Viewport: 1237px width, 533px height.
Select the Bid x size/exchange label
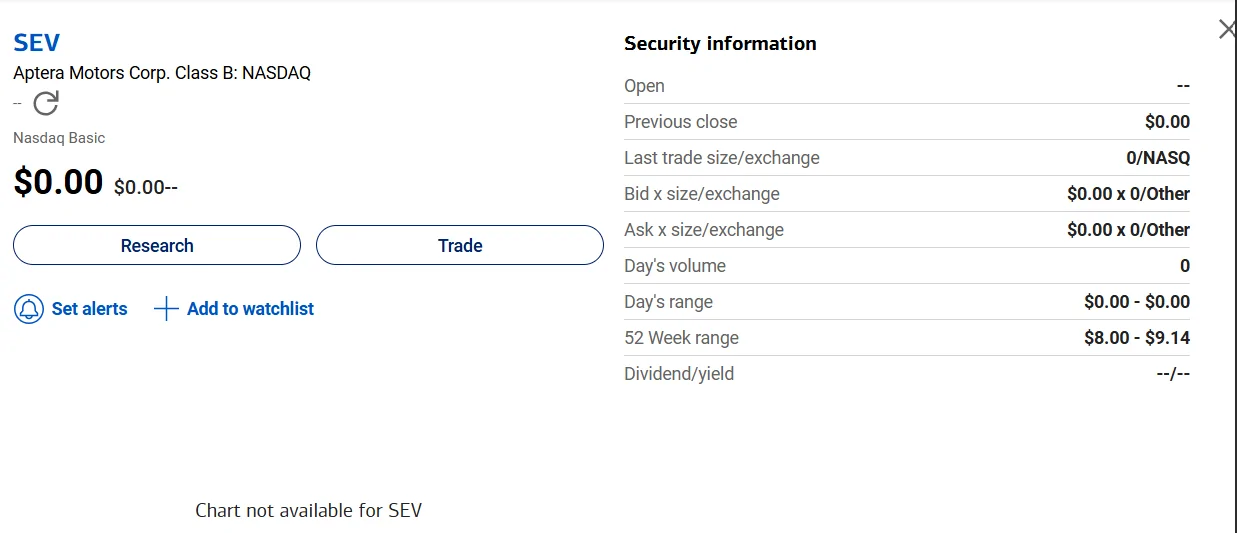tap(701, 194)
